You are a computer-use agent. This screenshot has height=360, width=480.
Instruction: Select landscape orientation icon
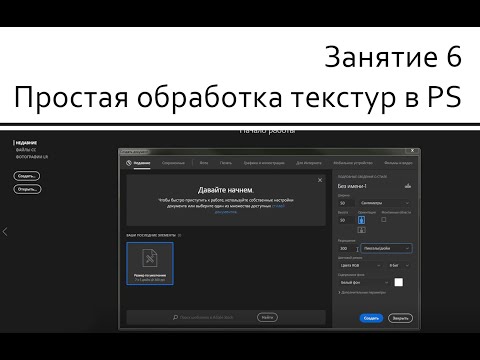[x=361, y=230]
